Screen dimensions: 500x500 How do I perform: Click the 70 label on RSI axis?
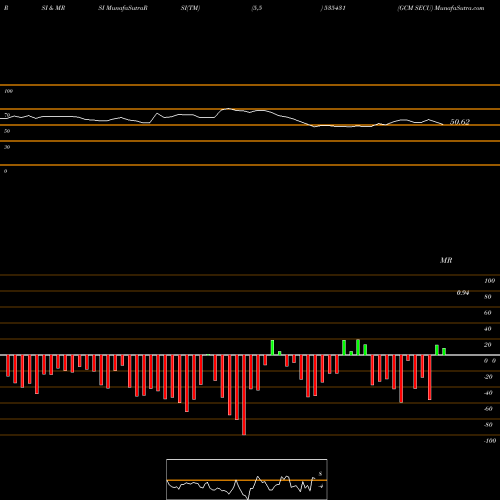7,115
